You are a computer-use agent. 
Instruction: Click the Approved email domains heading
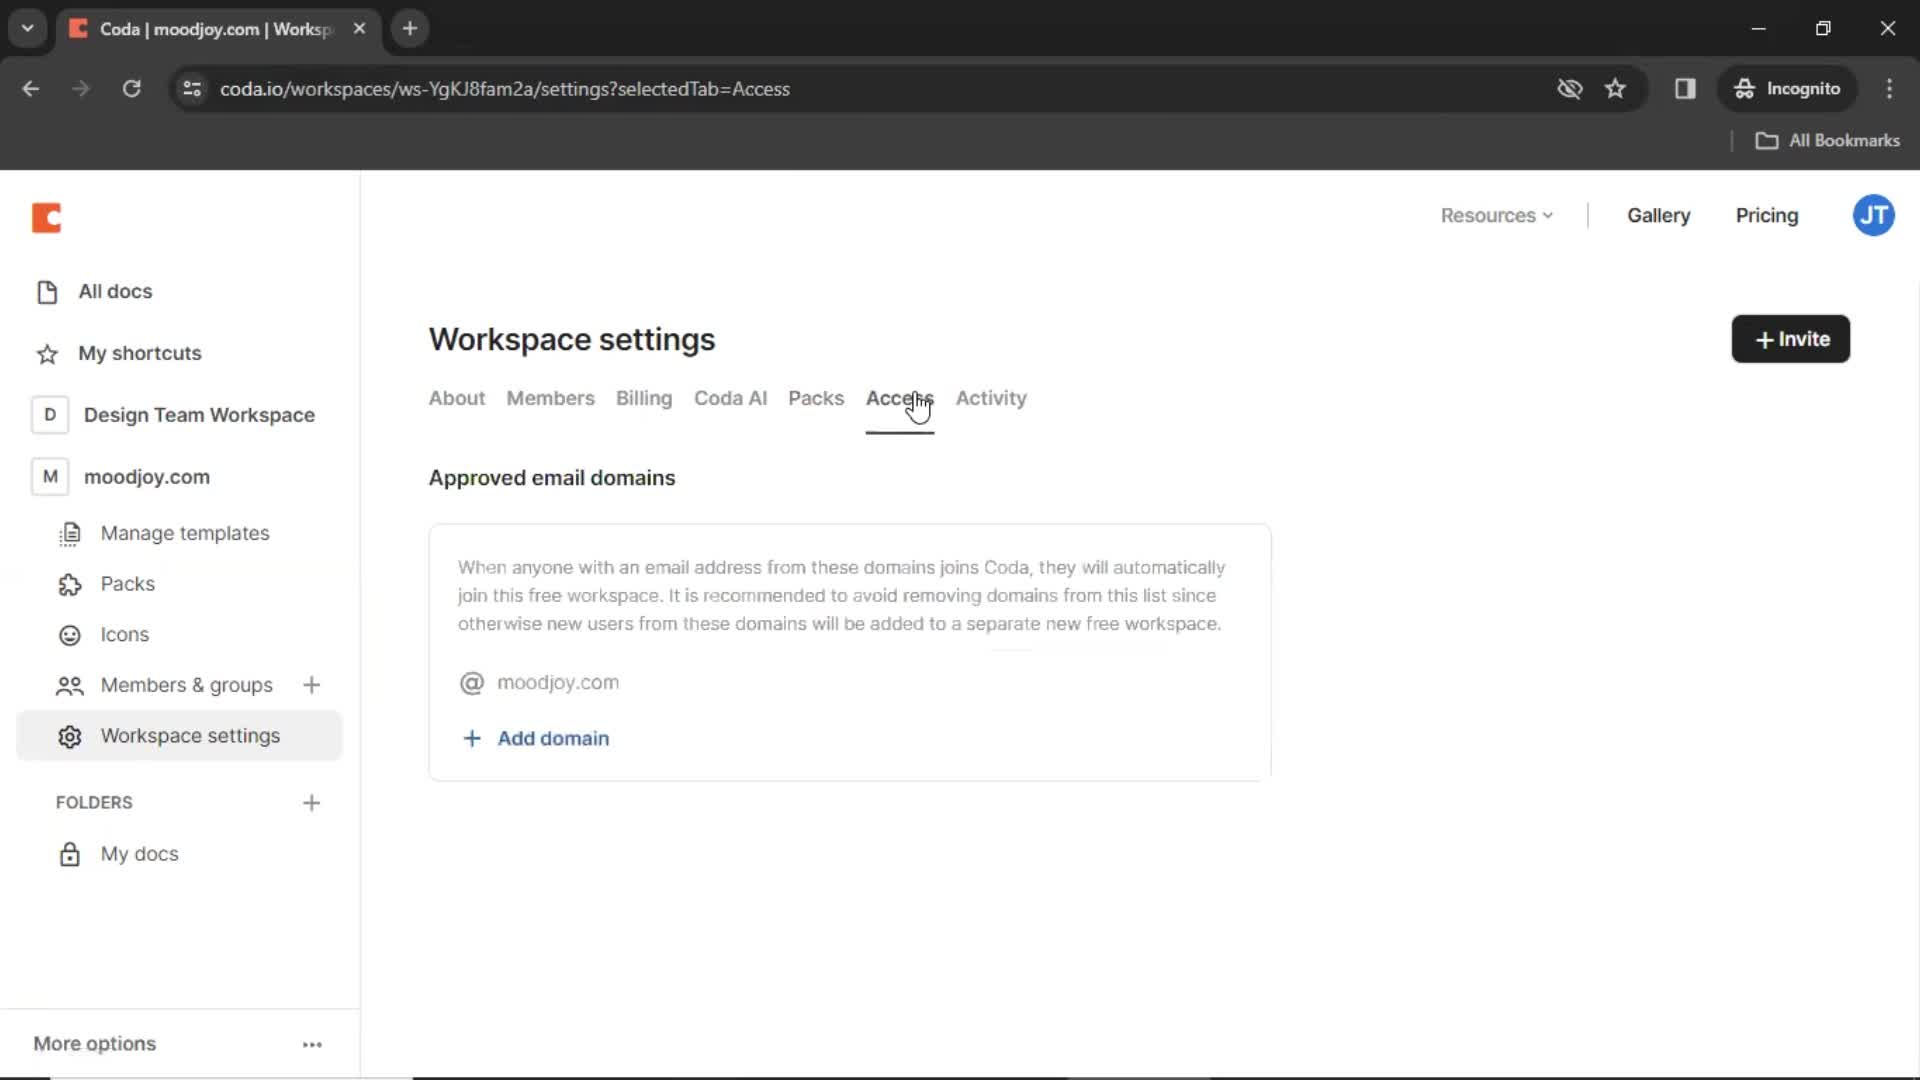552,478
